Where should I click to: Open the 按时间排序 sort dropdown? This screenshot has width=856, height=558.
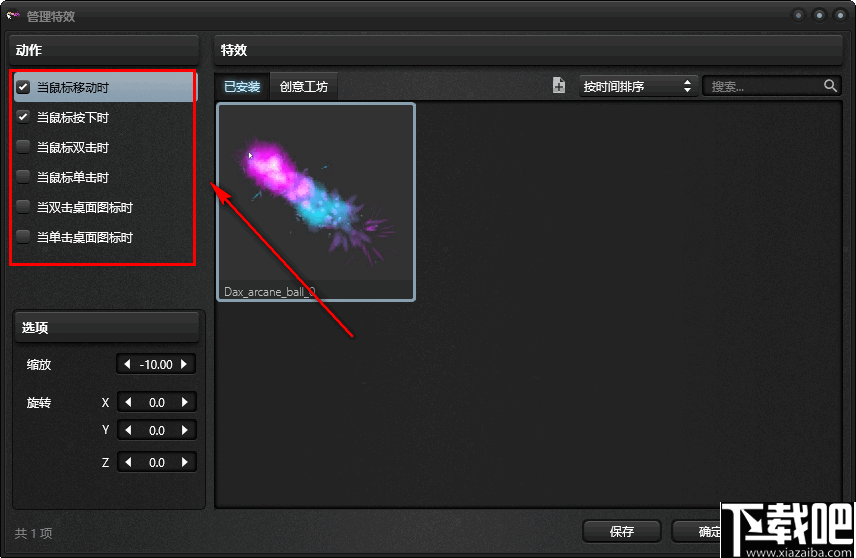tap(638, 86)
